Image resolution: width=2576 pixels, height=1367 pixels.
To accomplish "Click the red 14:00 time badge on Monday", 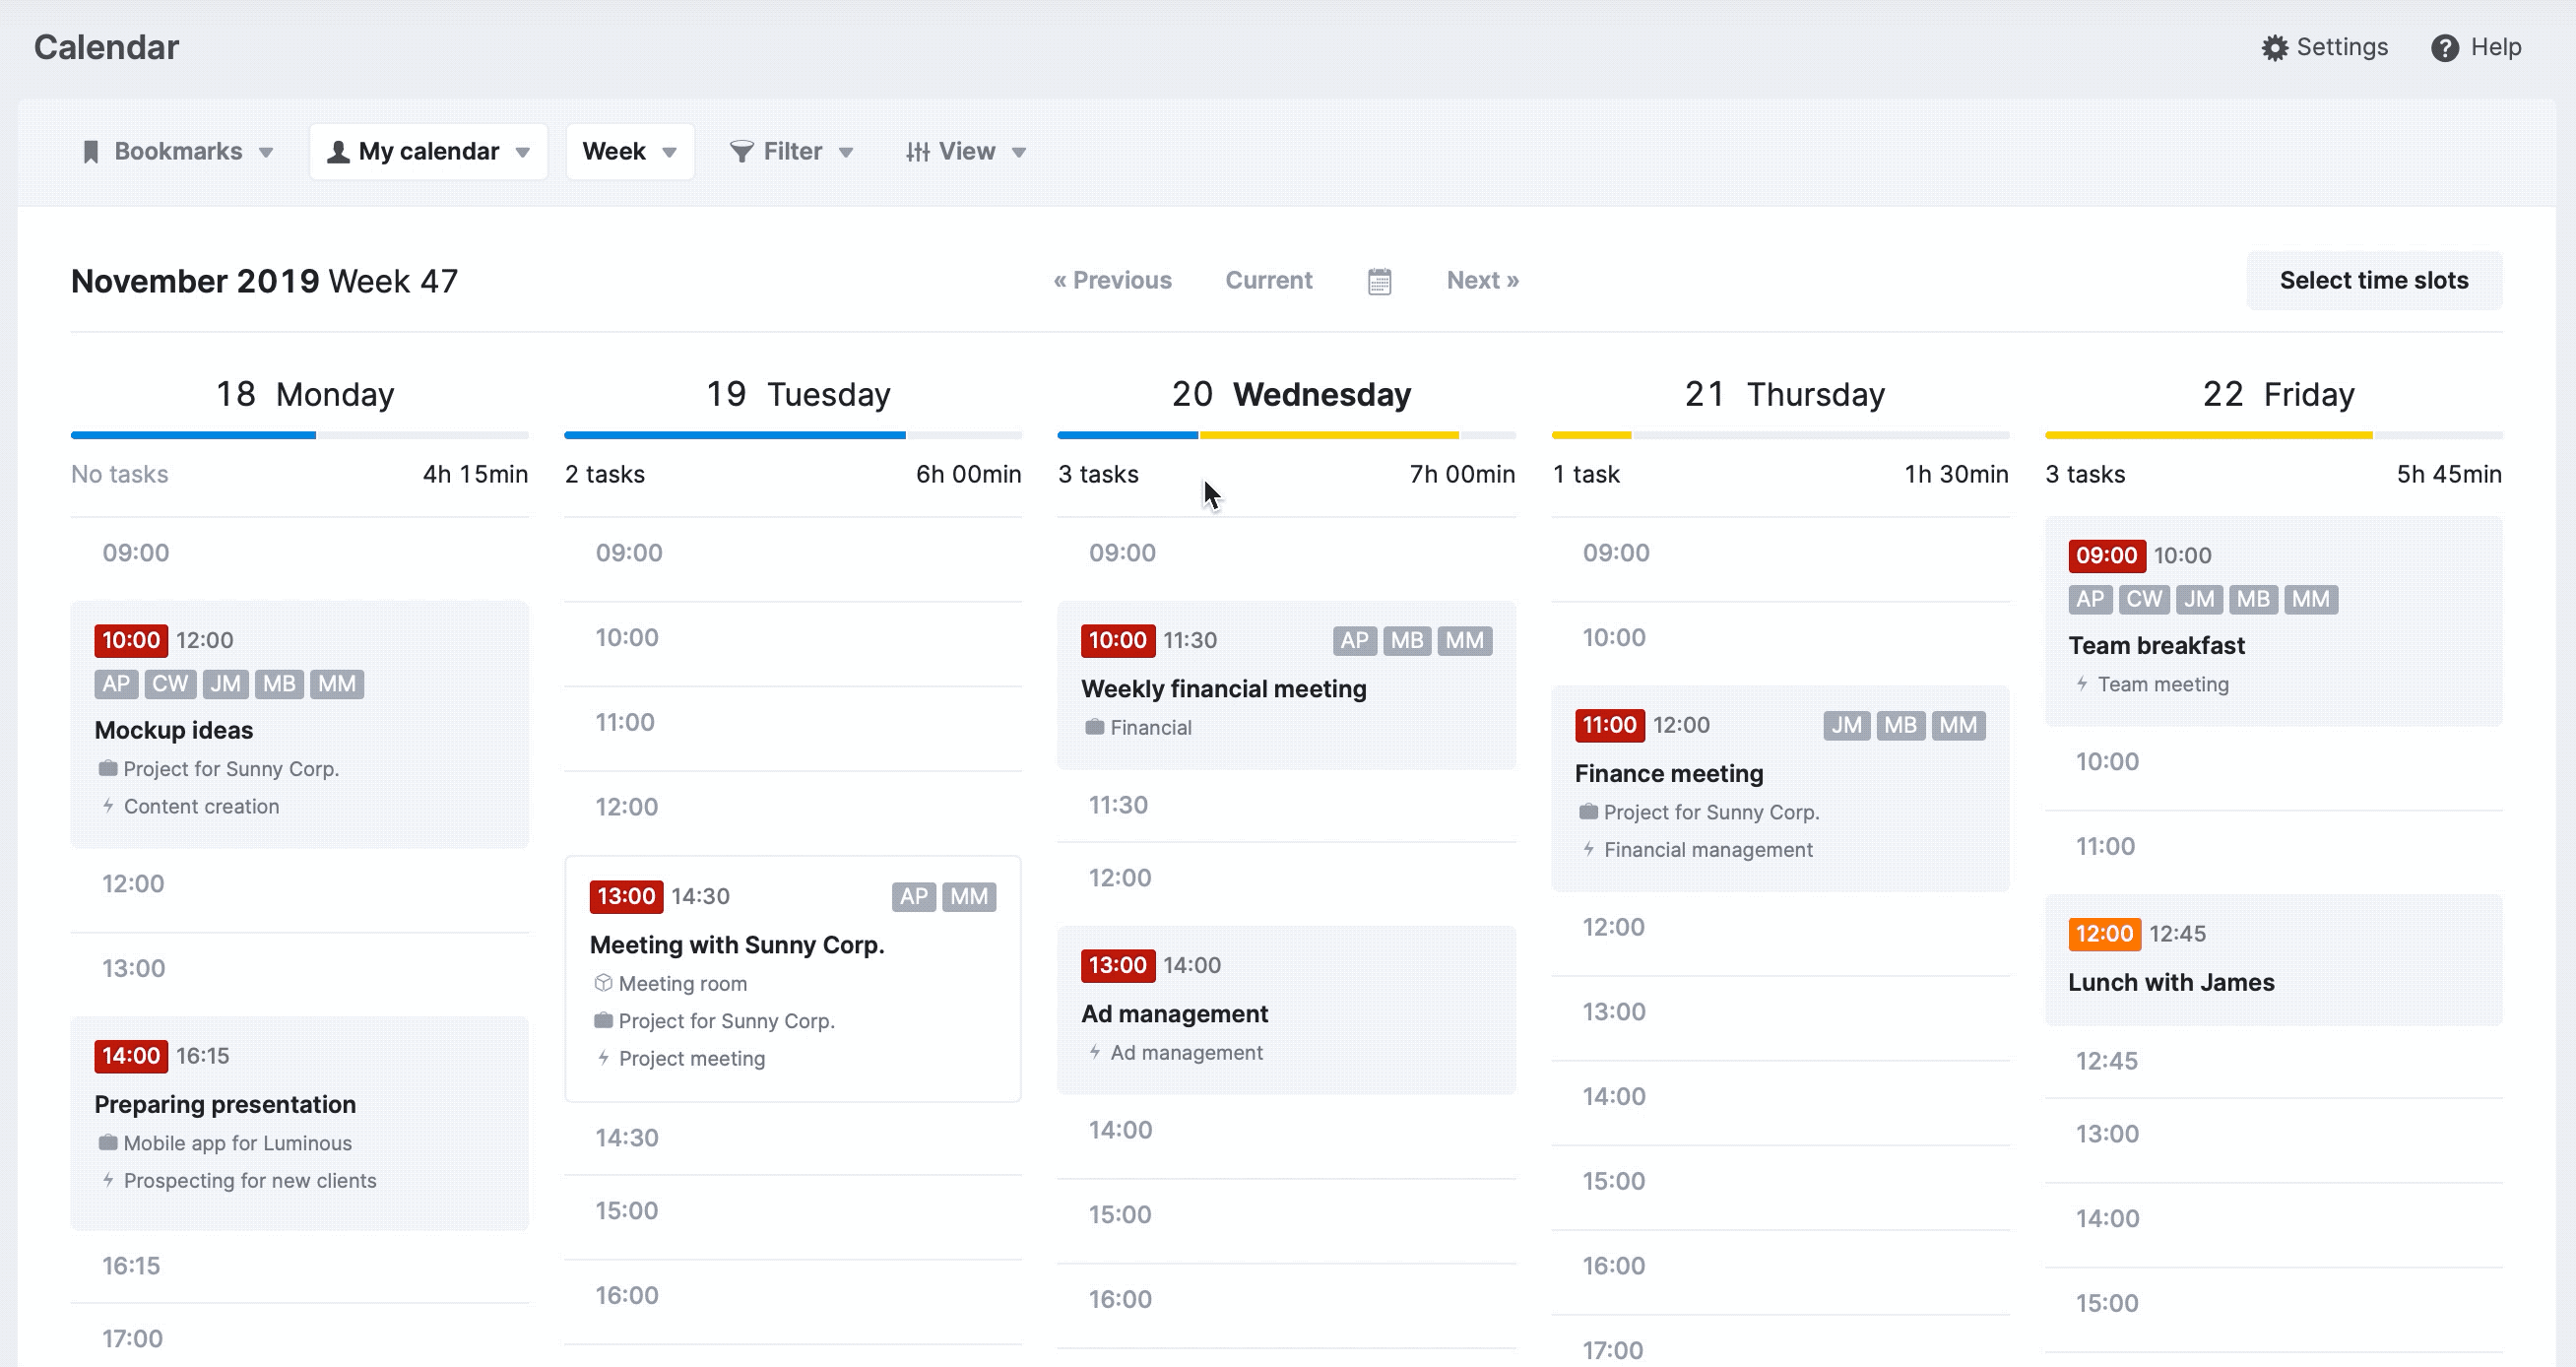I will point(131,1056).
